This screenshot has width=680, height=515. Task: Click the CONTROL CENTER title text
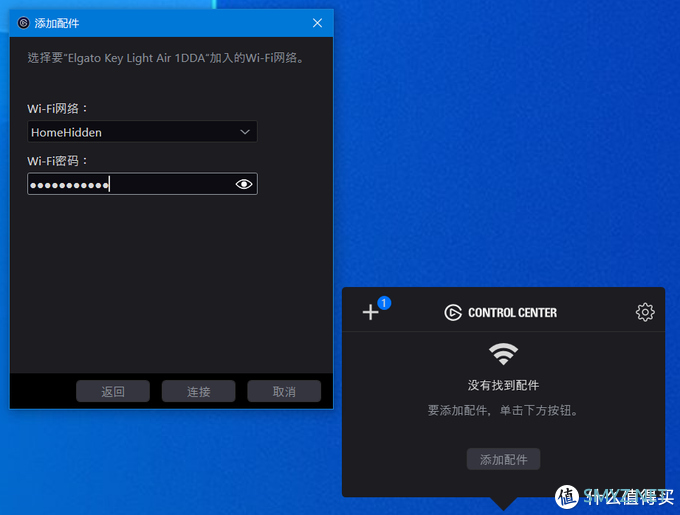(513, 313)
